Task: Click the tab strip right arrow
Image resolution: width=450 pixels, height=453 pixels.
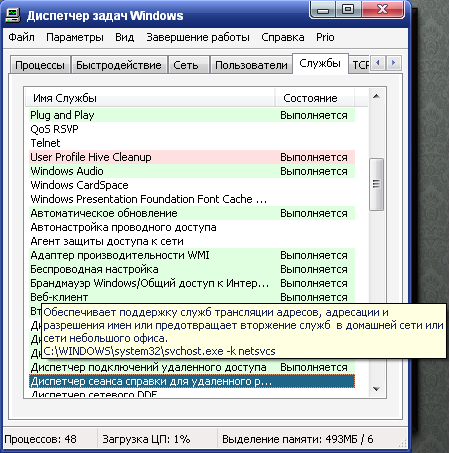Action: (393, 62)
